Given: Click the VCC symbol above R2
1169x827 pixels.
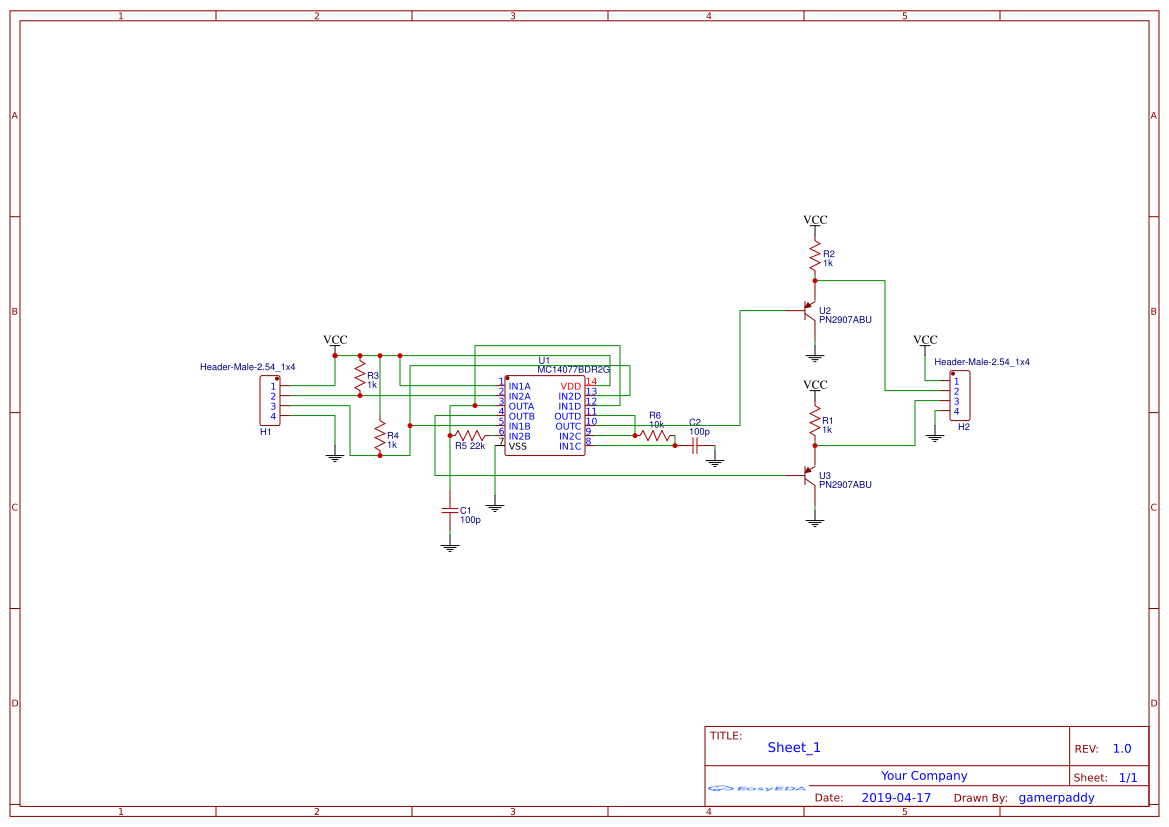Looking at the screenshot, I should (815, 219).
